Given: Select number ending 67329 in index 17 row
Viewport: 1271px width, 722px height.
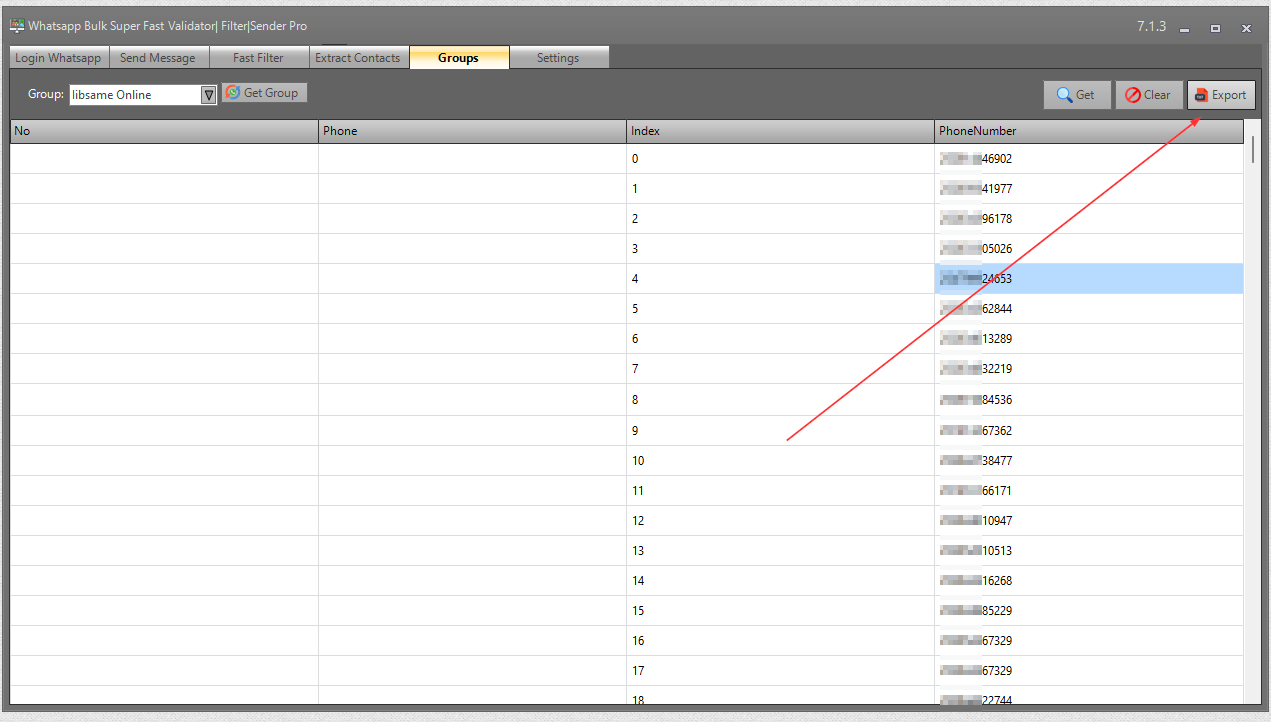Looking at the screenshot, I should (1089, 671).
